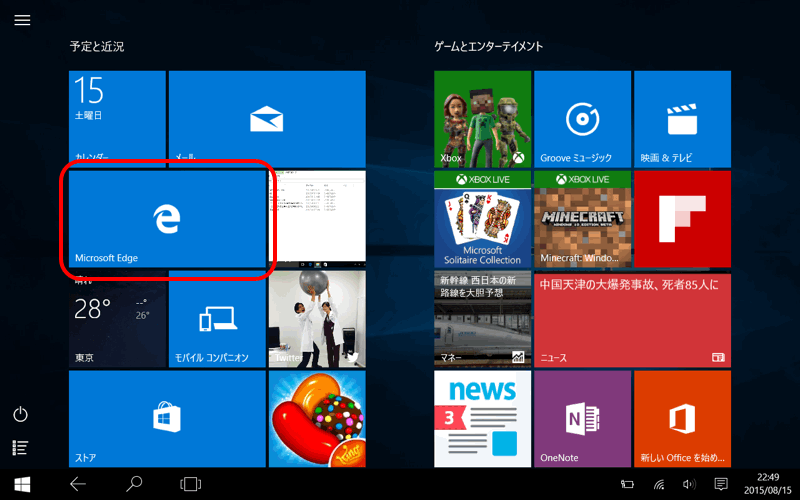Open the red Flipboard tile
Screen dimensions: 800x500
[683, 219]
